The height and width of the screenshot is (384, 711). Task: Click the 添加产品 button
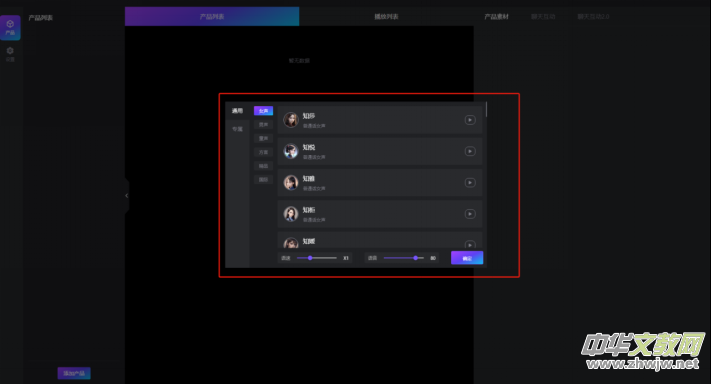(74, 373)
